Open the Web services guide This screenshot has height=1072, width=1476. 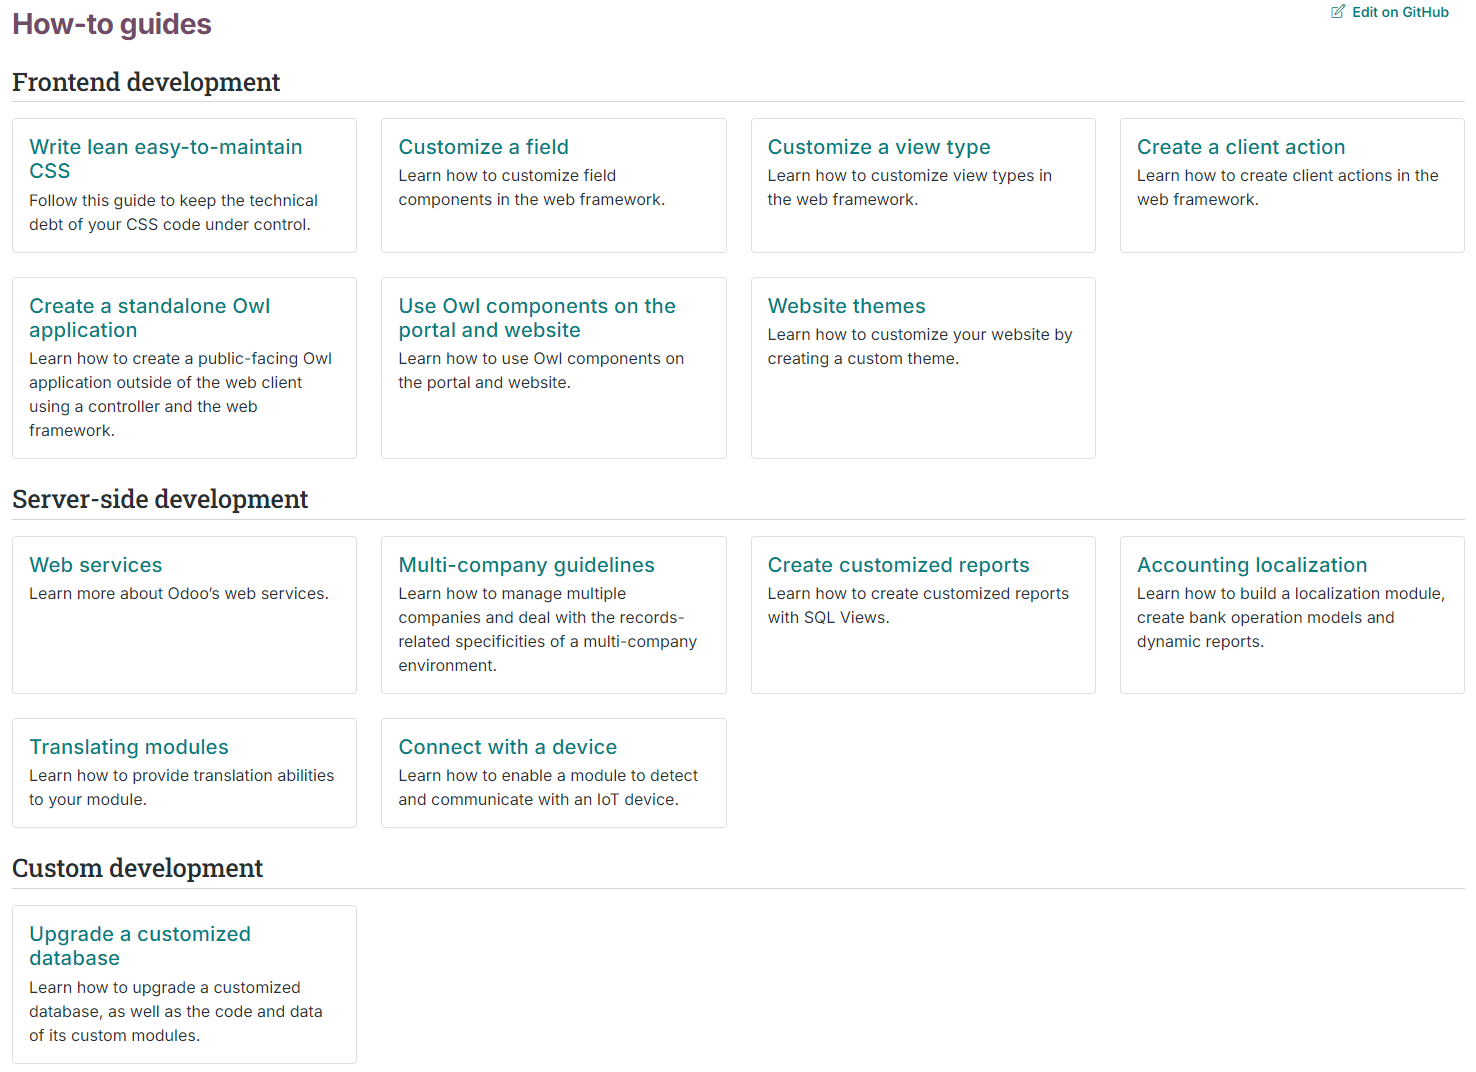184,615
